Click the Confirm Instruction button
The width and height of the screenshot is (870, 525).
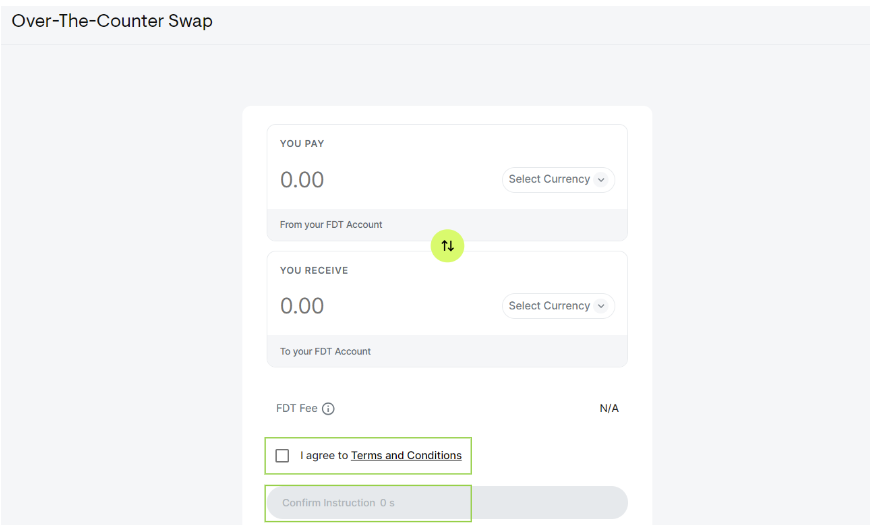(447, 503)
